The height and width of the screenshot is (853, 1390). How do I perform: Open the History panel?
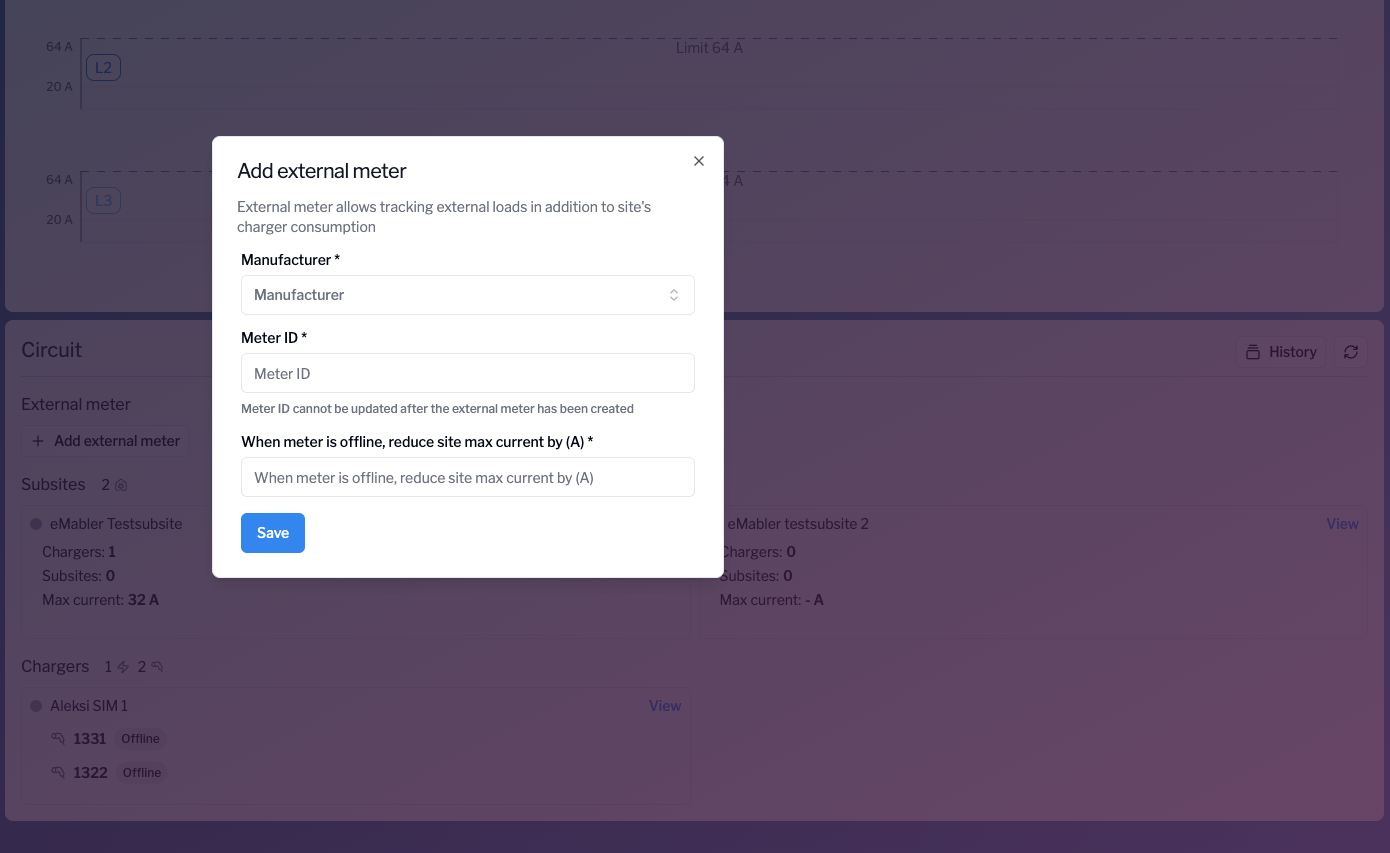(x=1281, y=351)
